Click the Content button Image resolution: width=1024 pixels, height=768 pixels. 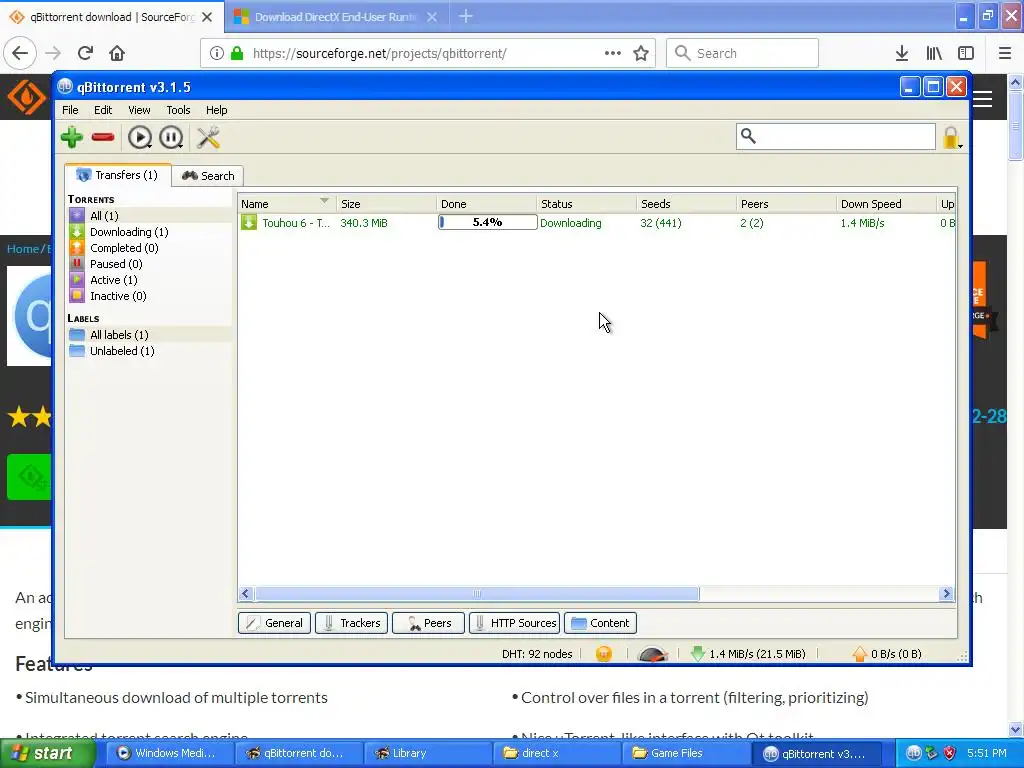pos(600,623)
